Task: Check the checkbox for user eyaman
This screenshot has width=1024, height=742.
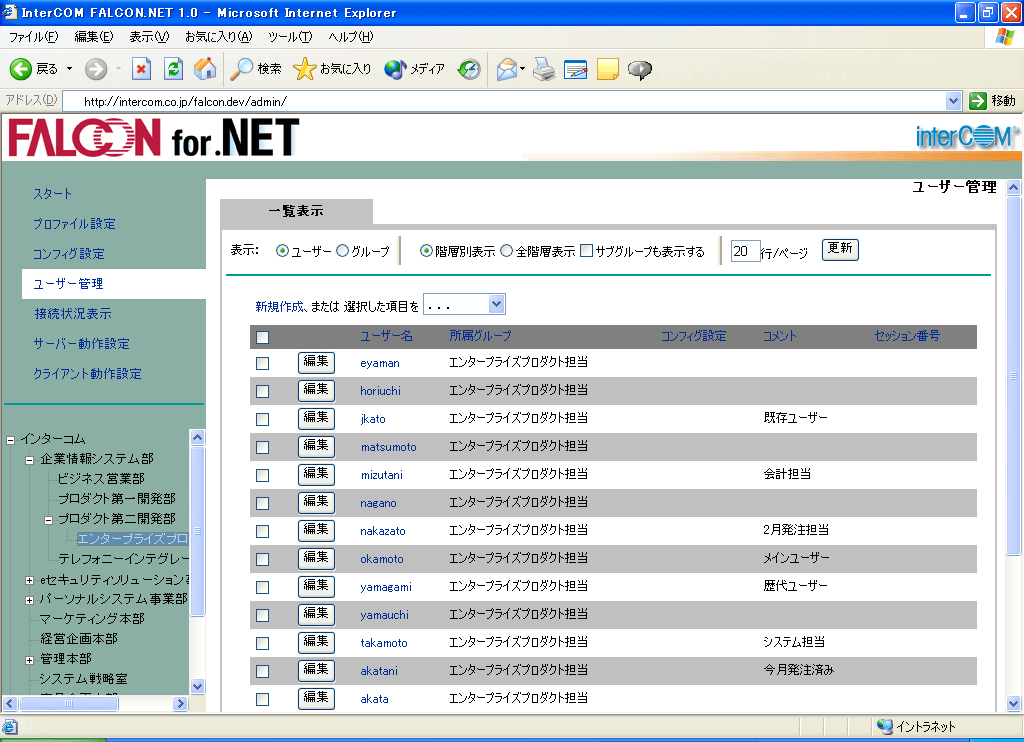Action: [263, 363]
